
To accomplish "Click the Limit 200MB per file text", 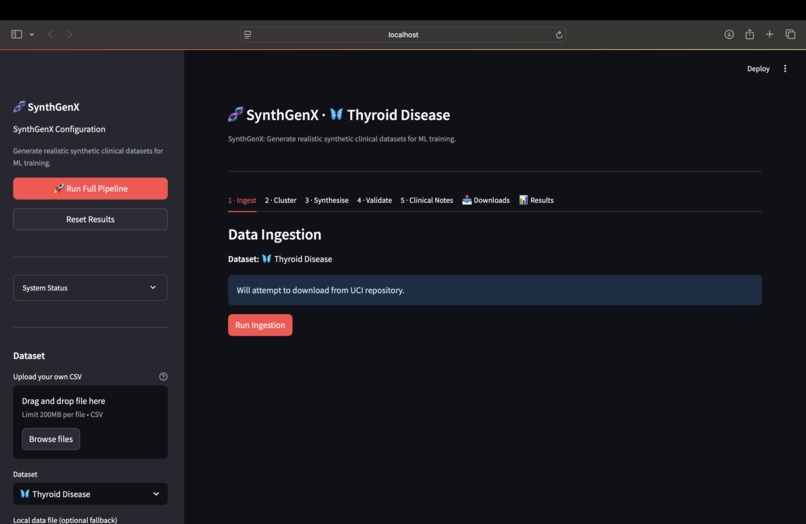I will pos(62,415).
